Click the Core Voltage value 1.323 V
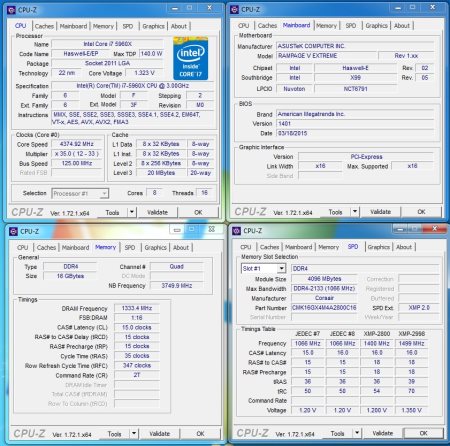The image size is (450, 446). click(x=144, y=73)
